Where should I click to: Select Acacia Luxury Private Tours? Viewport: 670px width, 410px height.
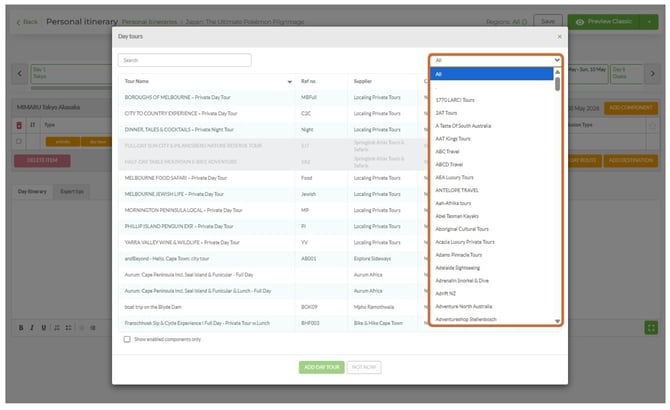pos(464,242)
